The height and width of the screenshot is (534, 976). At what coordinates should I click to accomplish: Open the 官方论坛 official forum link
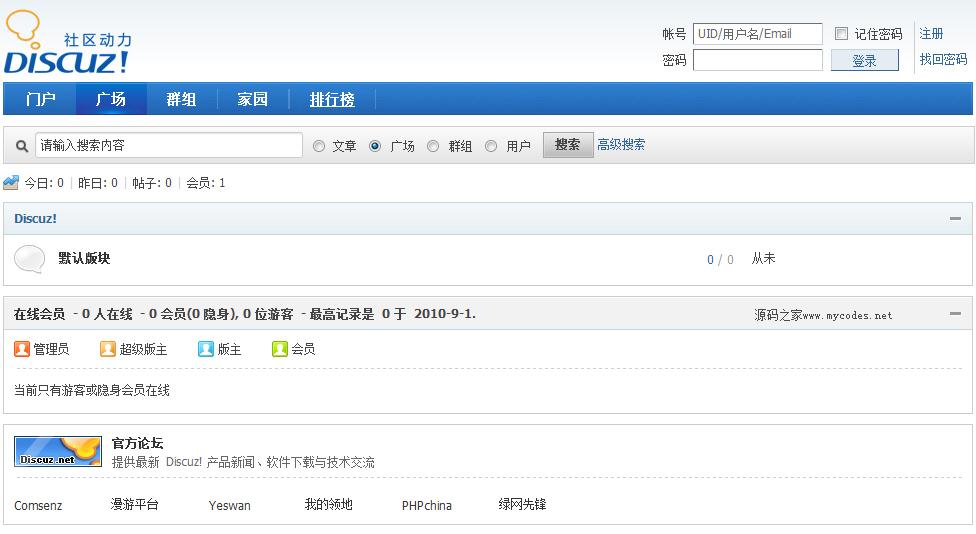[138, 443]
